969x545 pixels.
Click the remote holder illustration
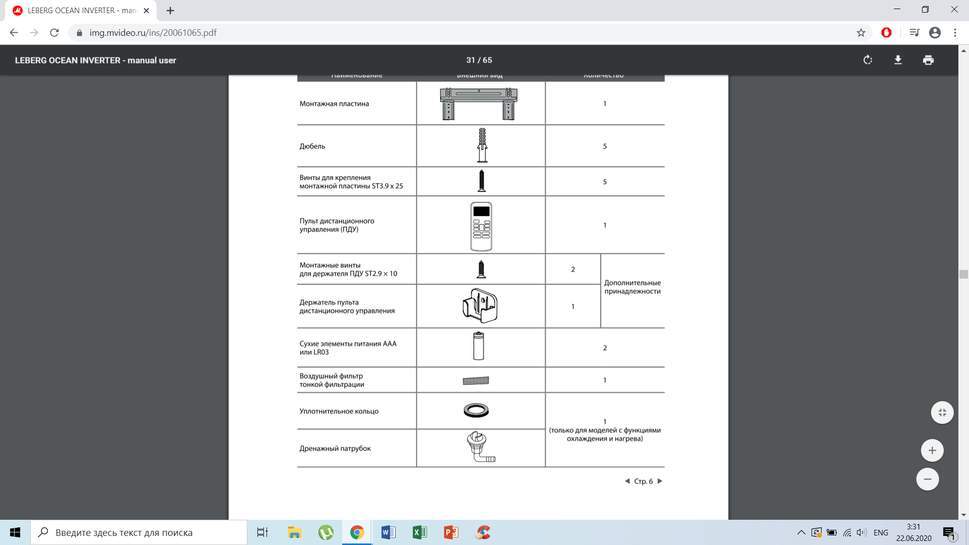(x=480, y=306)
